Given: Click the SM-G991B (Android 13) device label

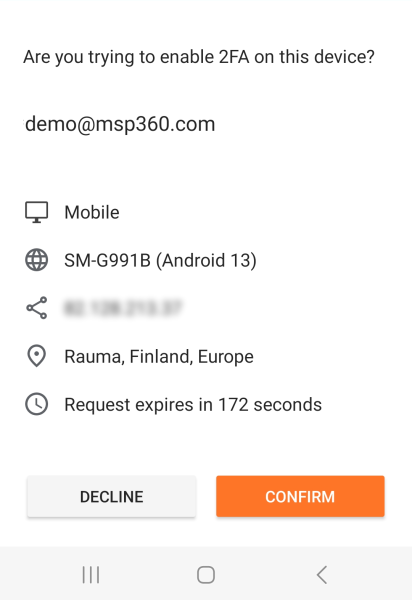Looking at the screenshot, I should tap(160, 261).
